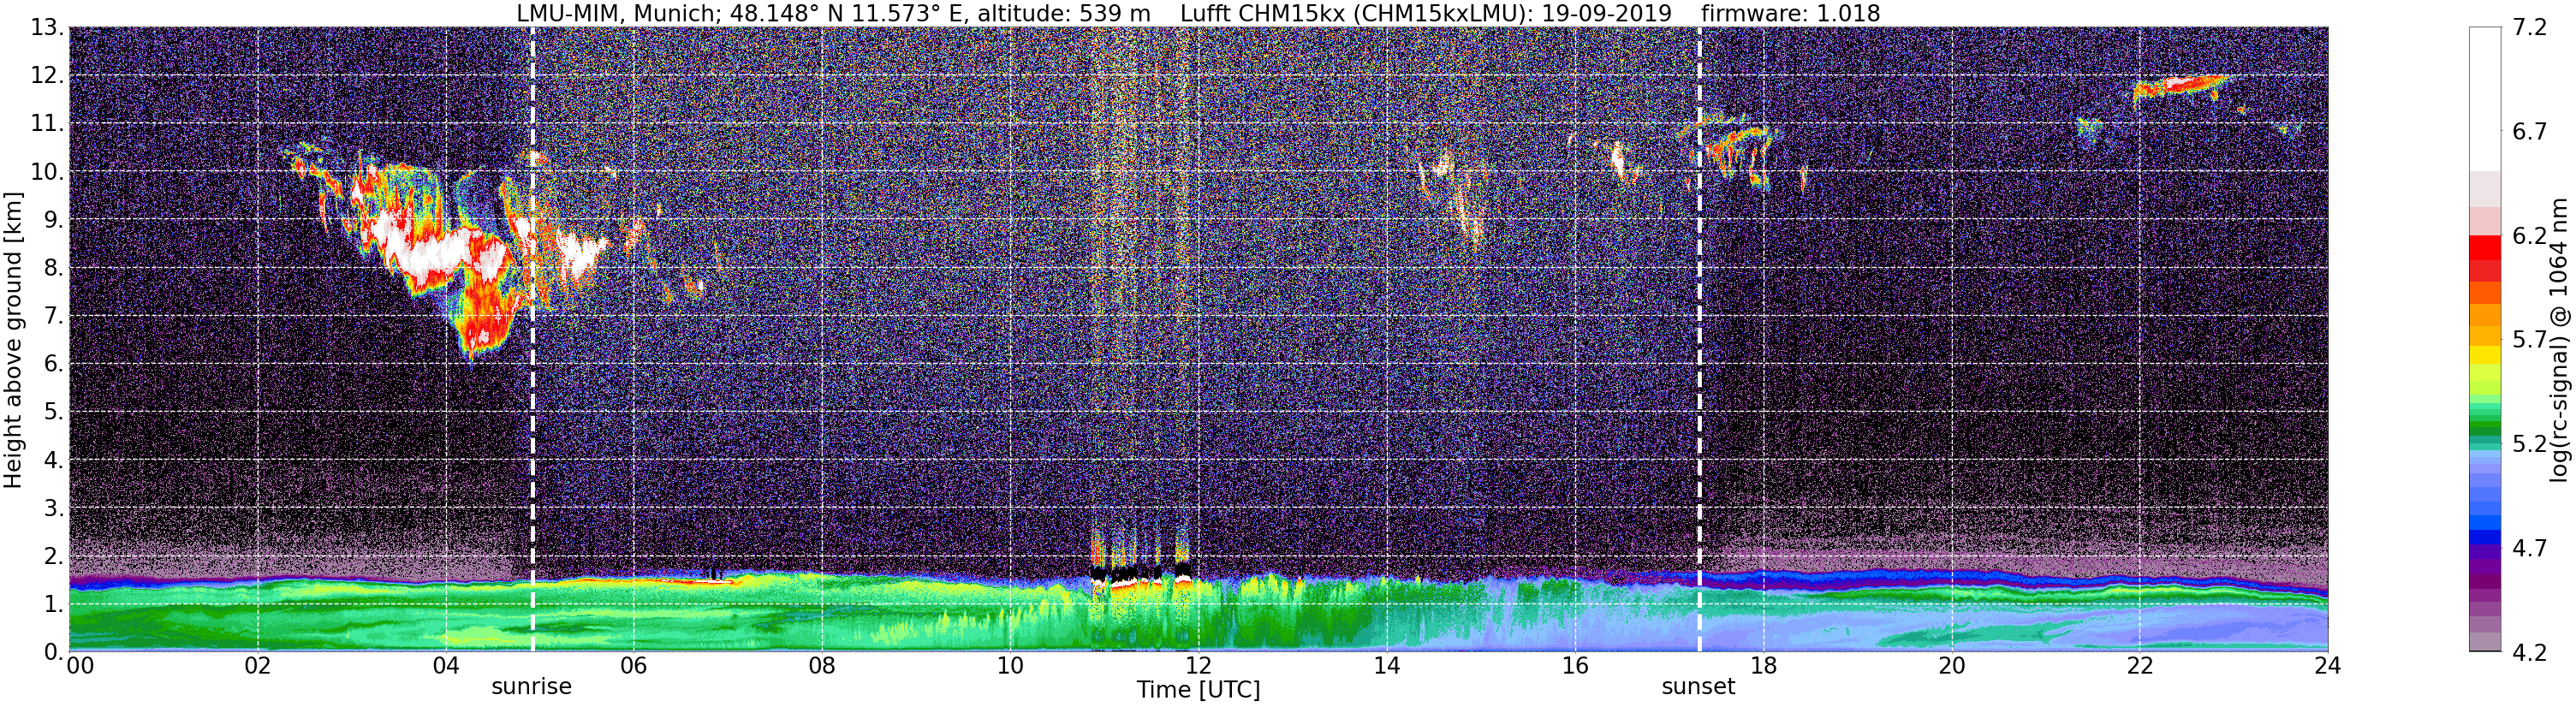The width and height of the screenshot is (2576, 707).
Task: Click the height axis tick '6.'
Action: (54, 364)
